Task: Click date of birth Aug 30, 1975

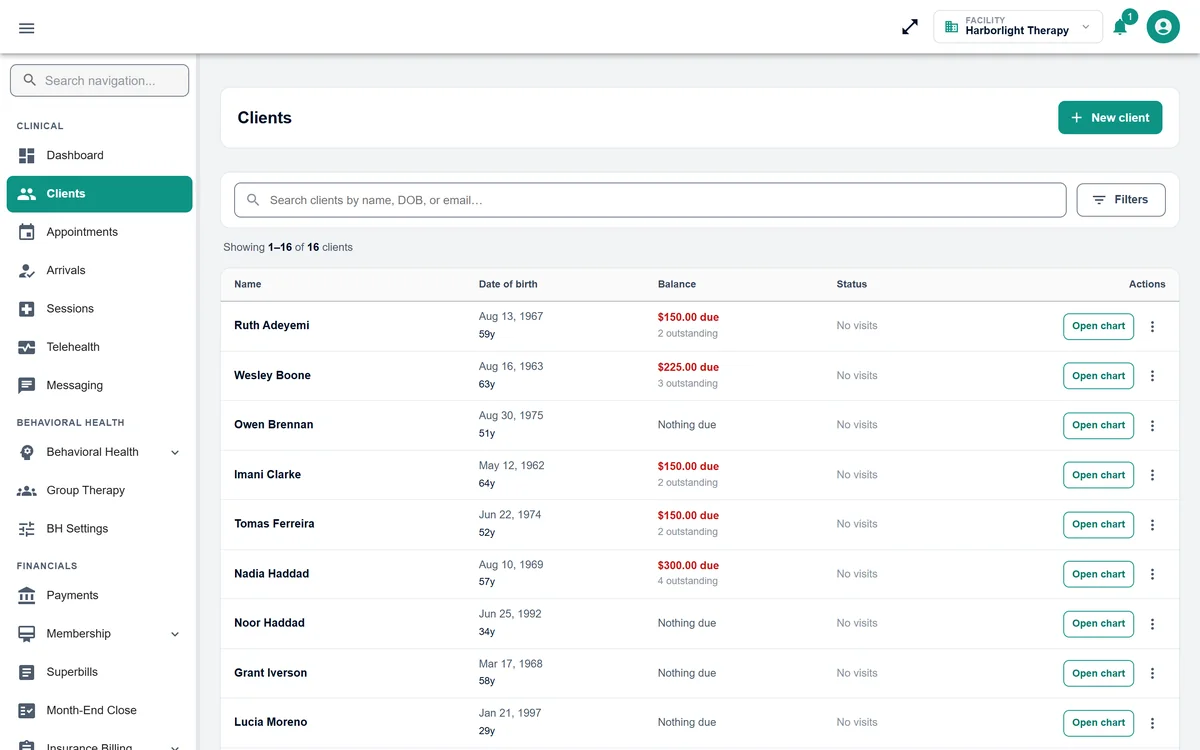Action: (x=511, y=416)
